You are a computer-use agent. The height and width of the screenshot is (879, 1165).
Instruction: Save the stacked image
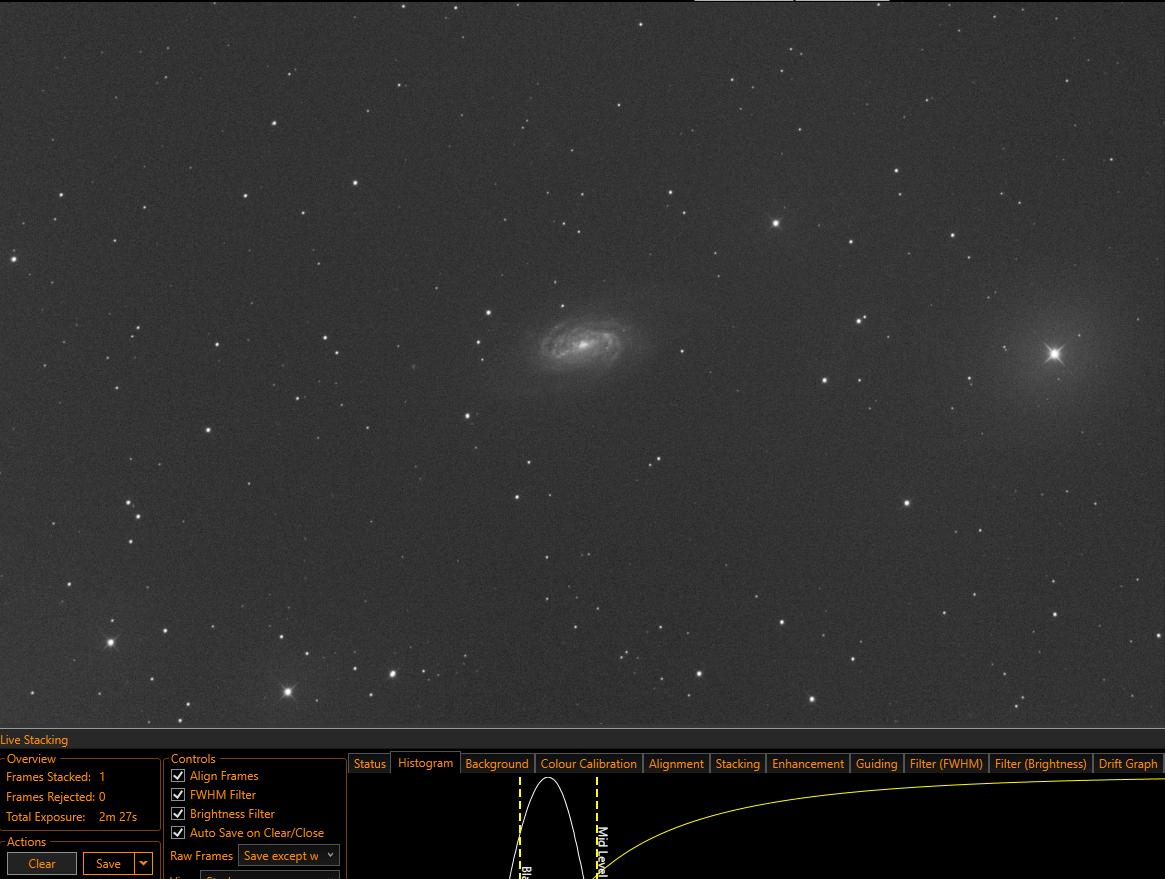(108, 863)
